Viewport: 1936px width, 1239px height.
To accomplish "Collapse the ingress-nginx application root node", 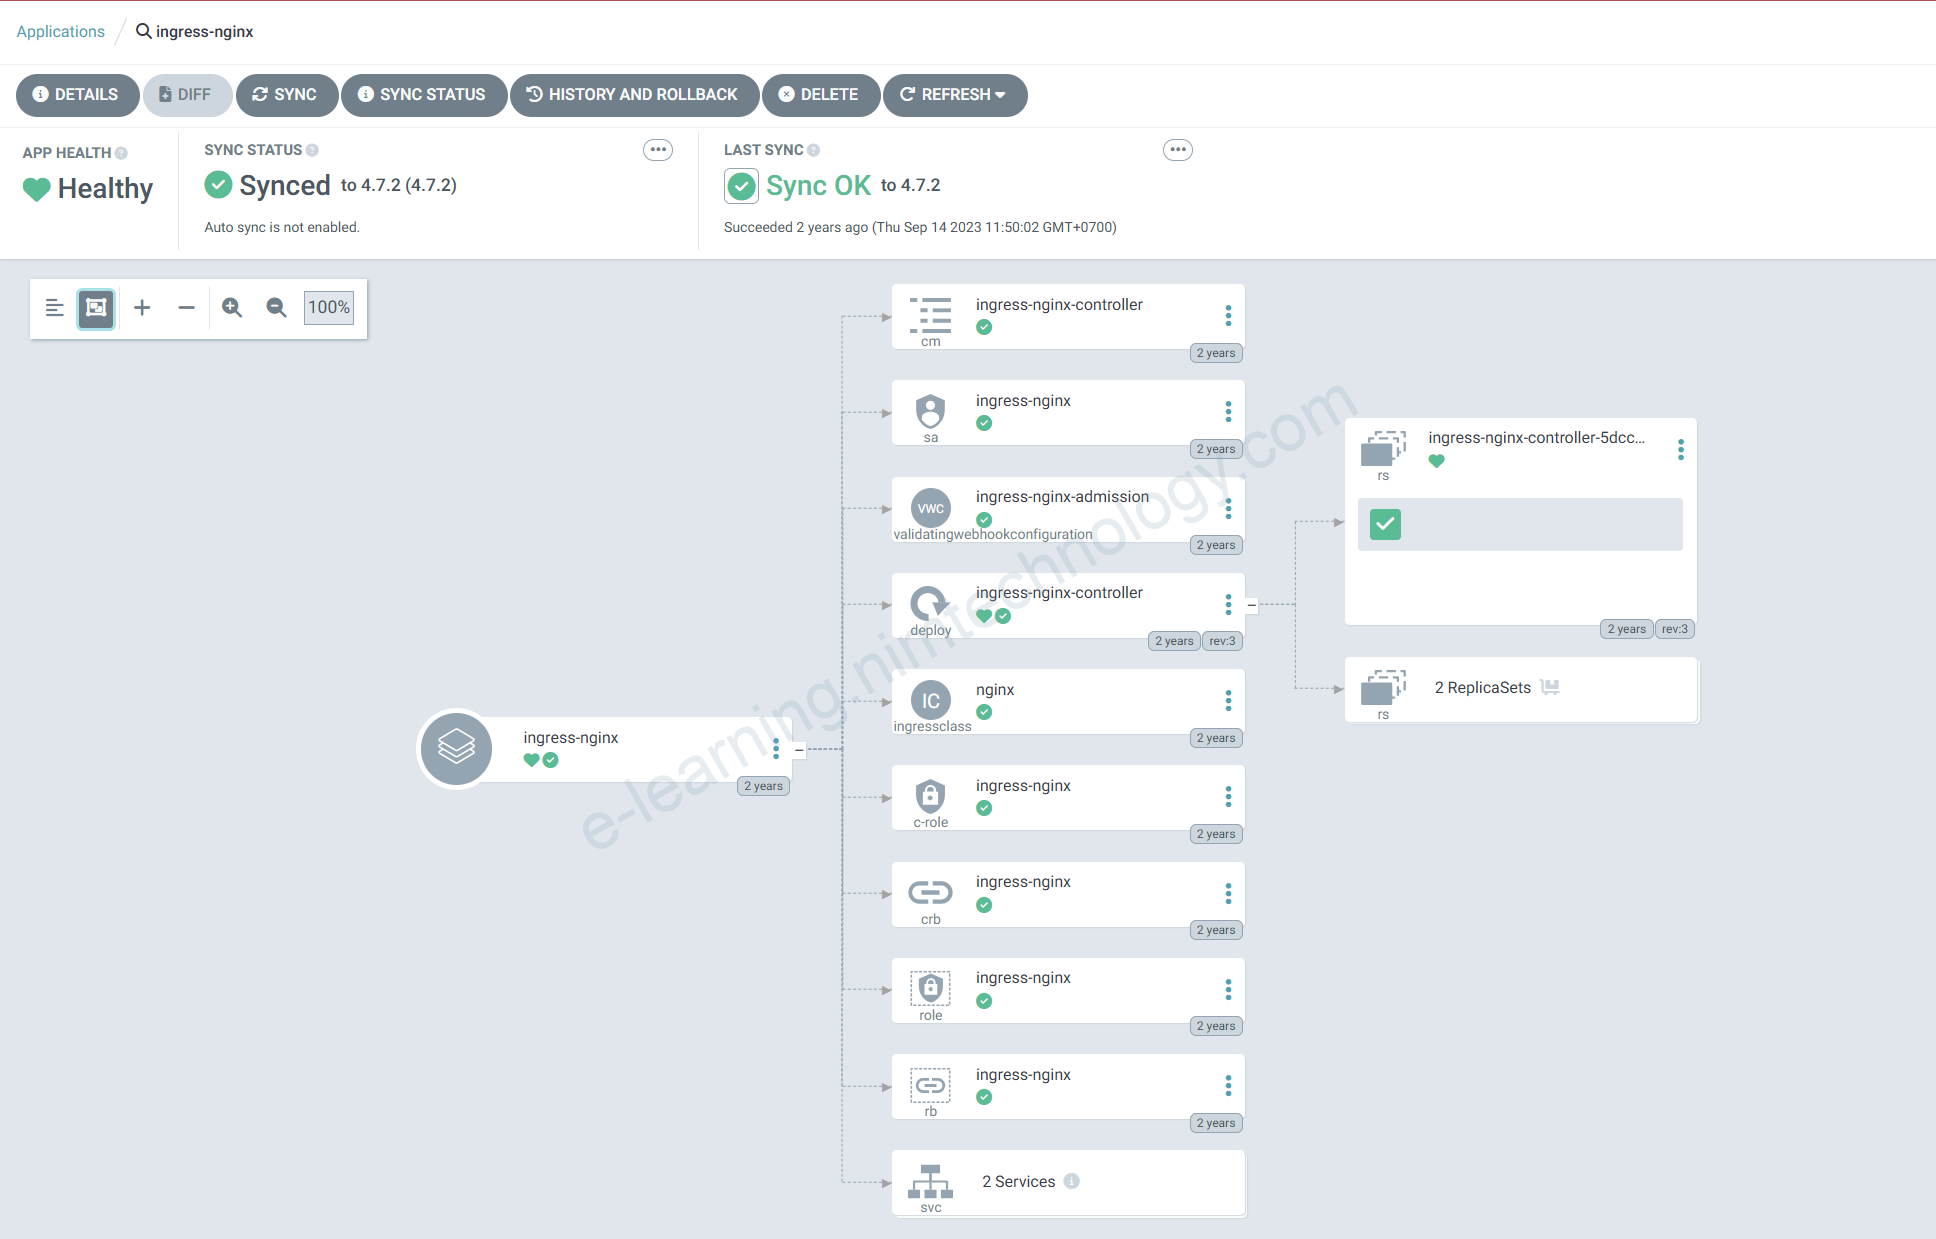I will [799, 749].
